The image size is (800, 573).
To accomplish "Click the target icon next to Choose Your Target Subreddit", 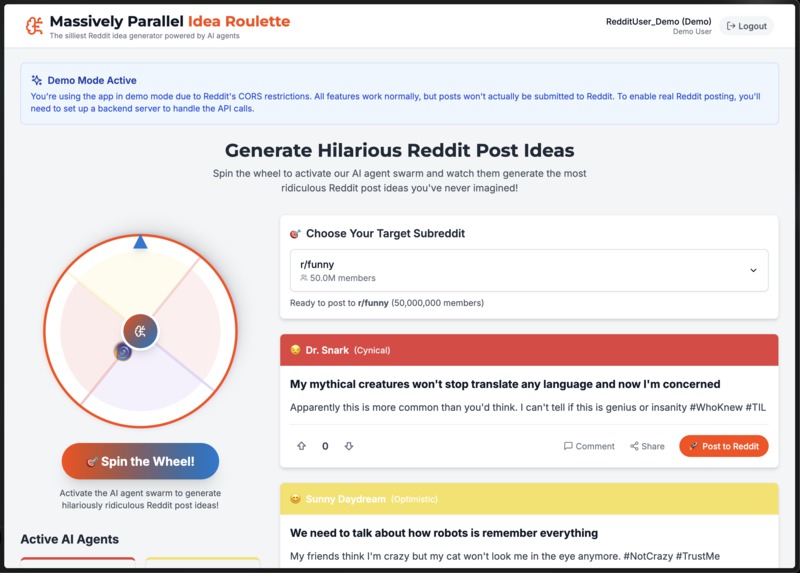I will [x=295, y=234].
